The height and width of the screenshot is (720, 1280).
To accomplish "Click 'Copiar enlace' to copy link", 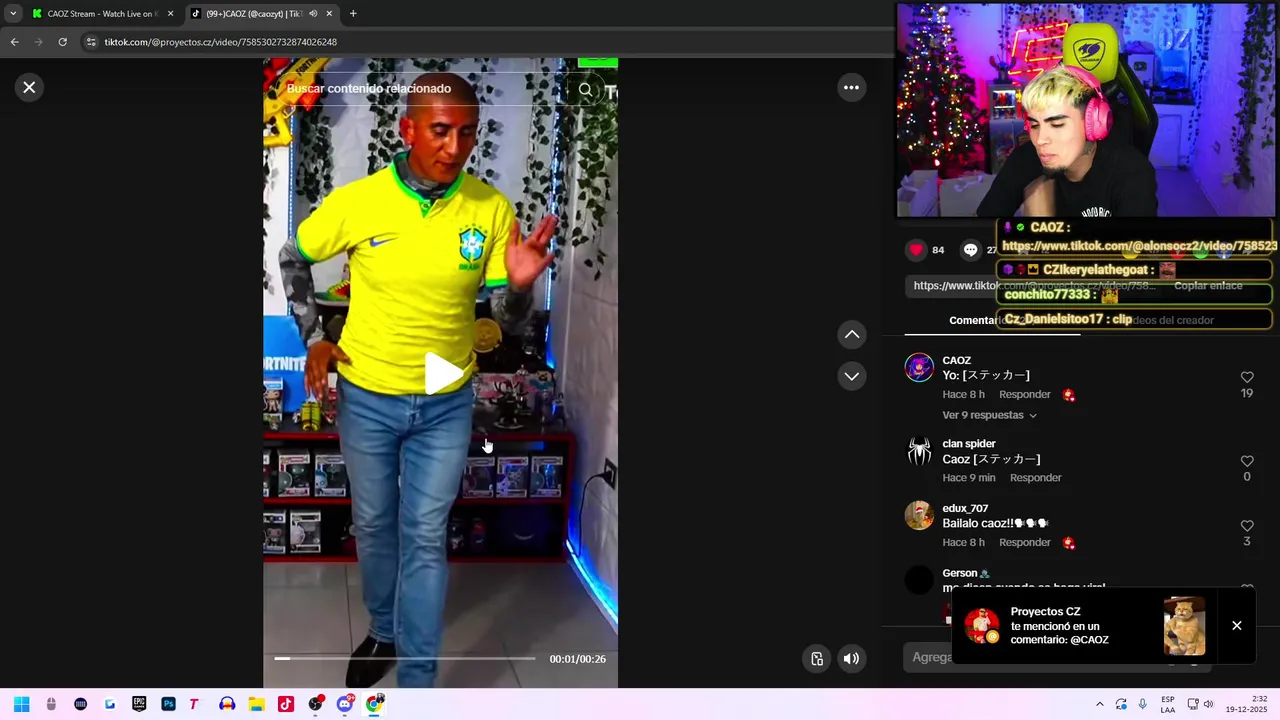I will 1208,285.
